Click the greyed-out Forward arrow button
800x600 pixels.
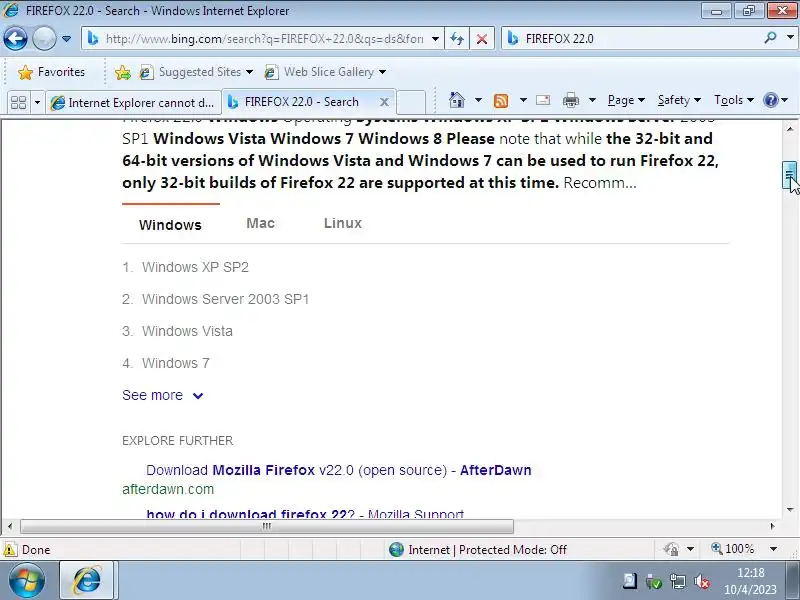(x=44, y=38)
